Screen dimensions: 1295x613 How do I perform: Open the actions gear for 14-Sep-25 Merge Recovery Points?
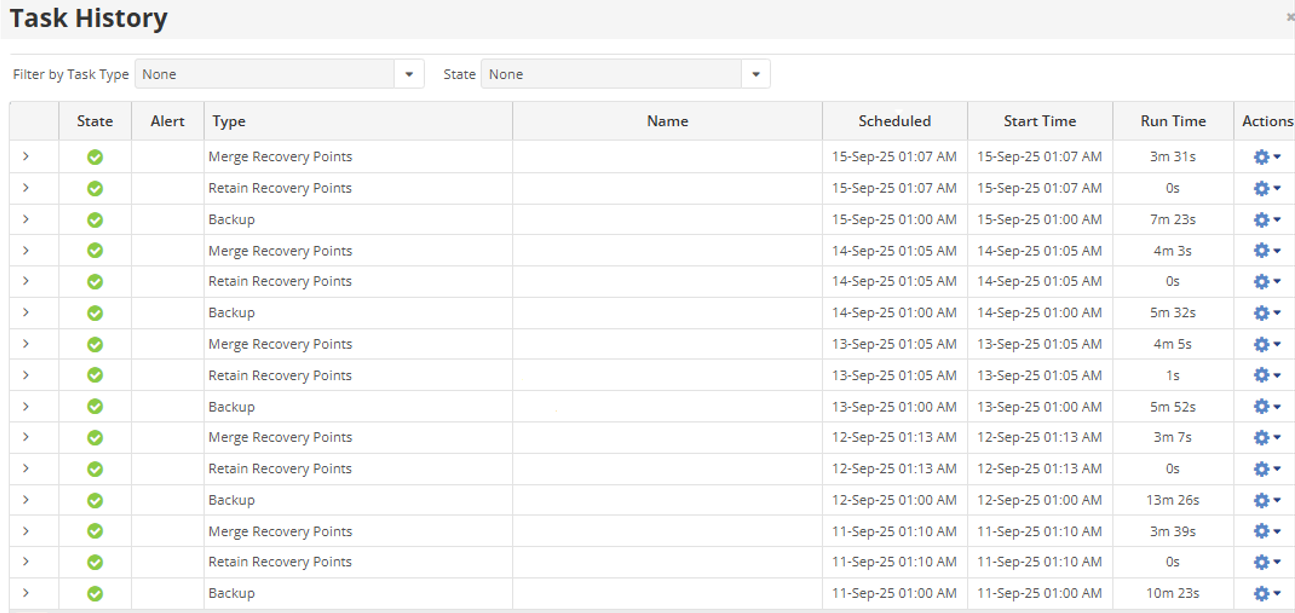(x=1267, y=250)
